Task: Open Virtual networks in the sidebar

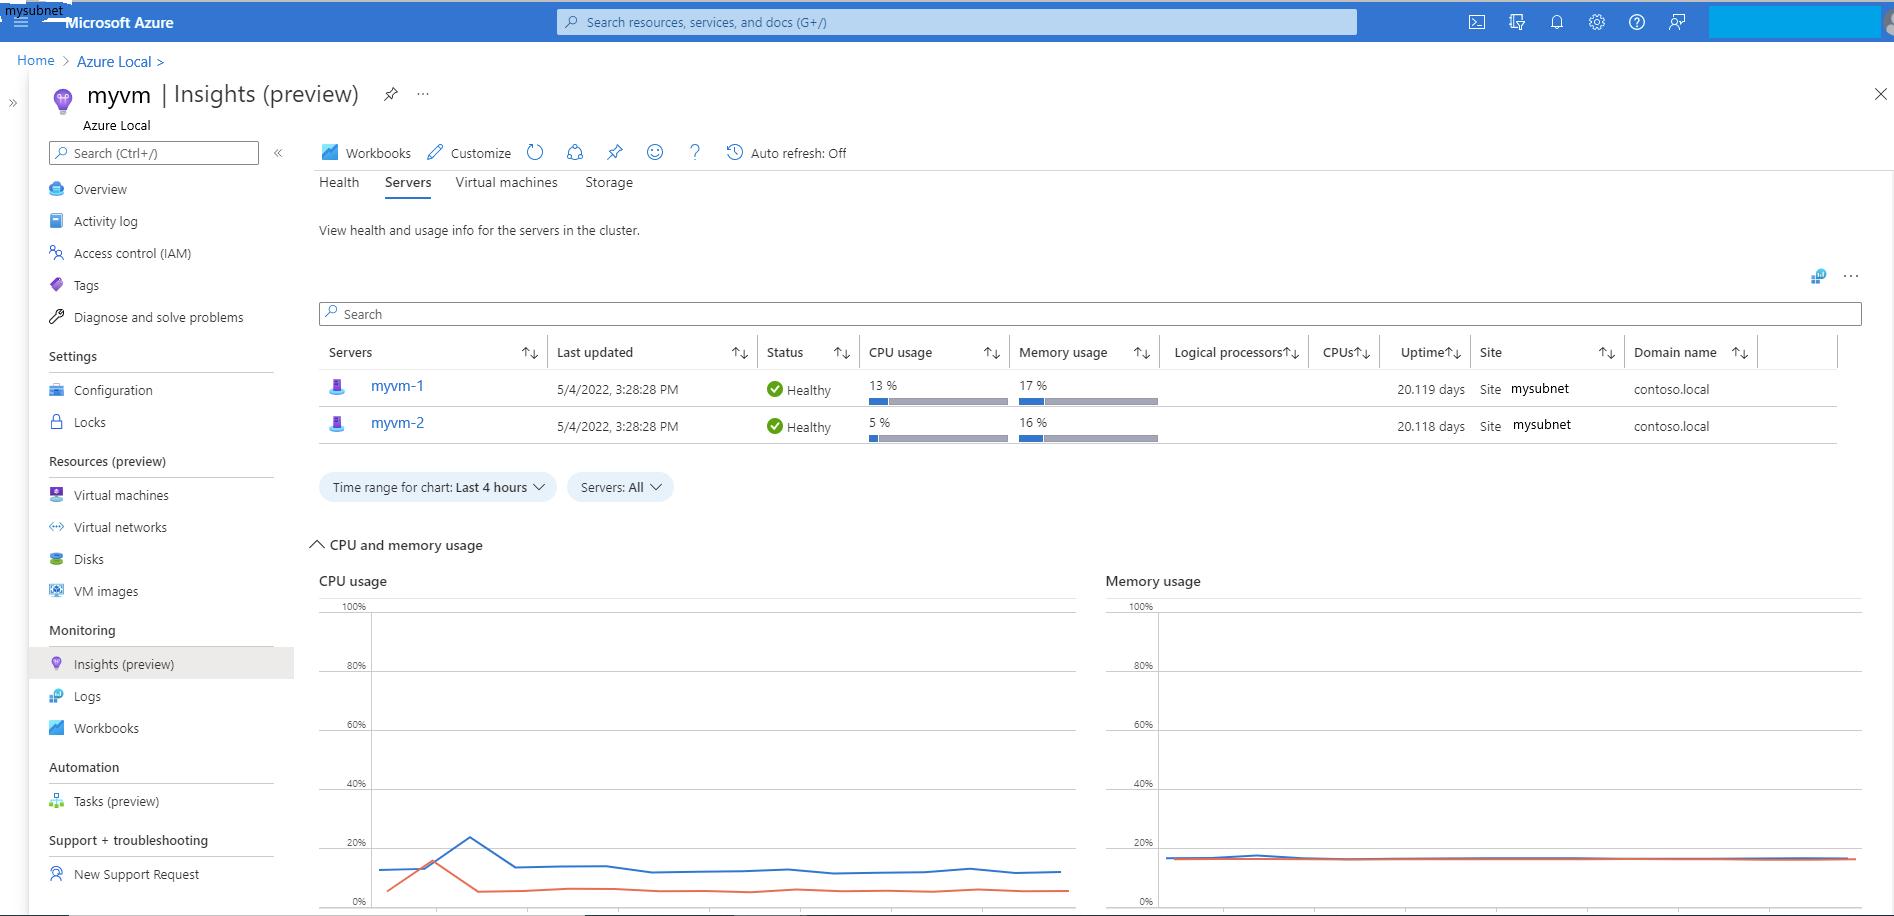Action: (120, 527)
